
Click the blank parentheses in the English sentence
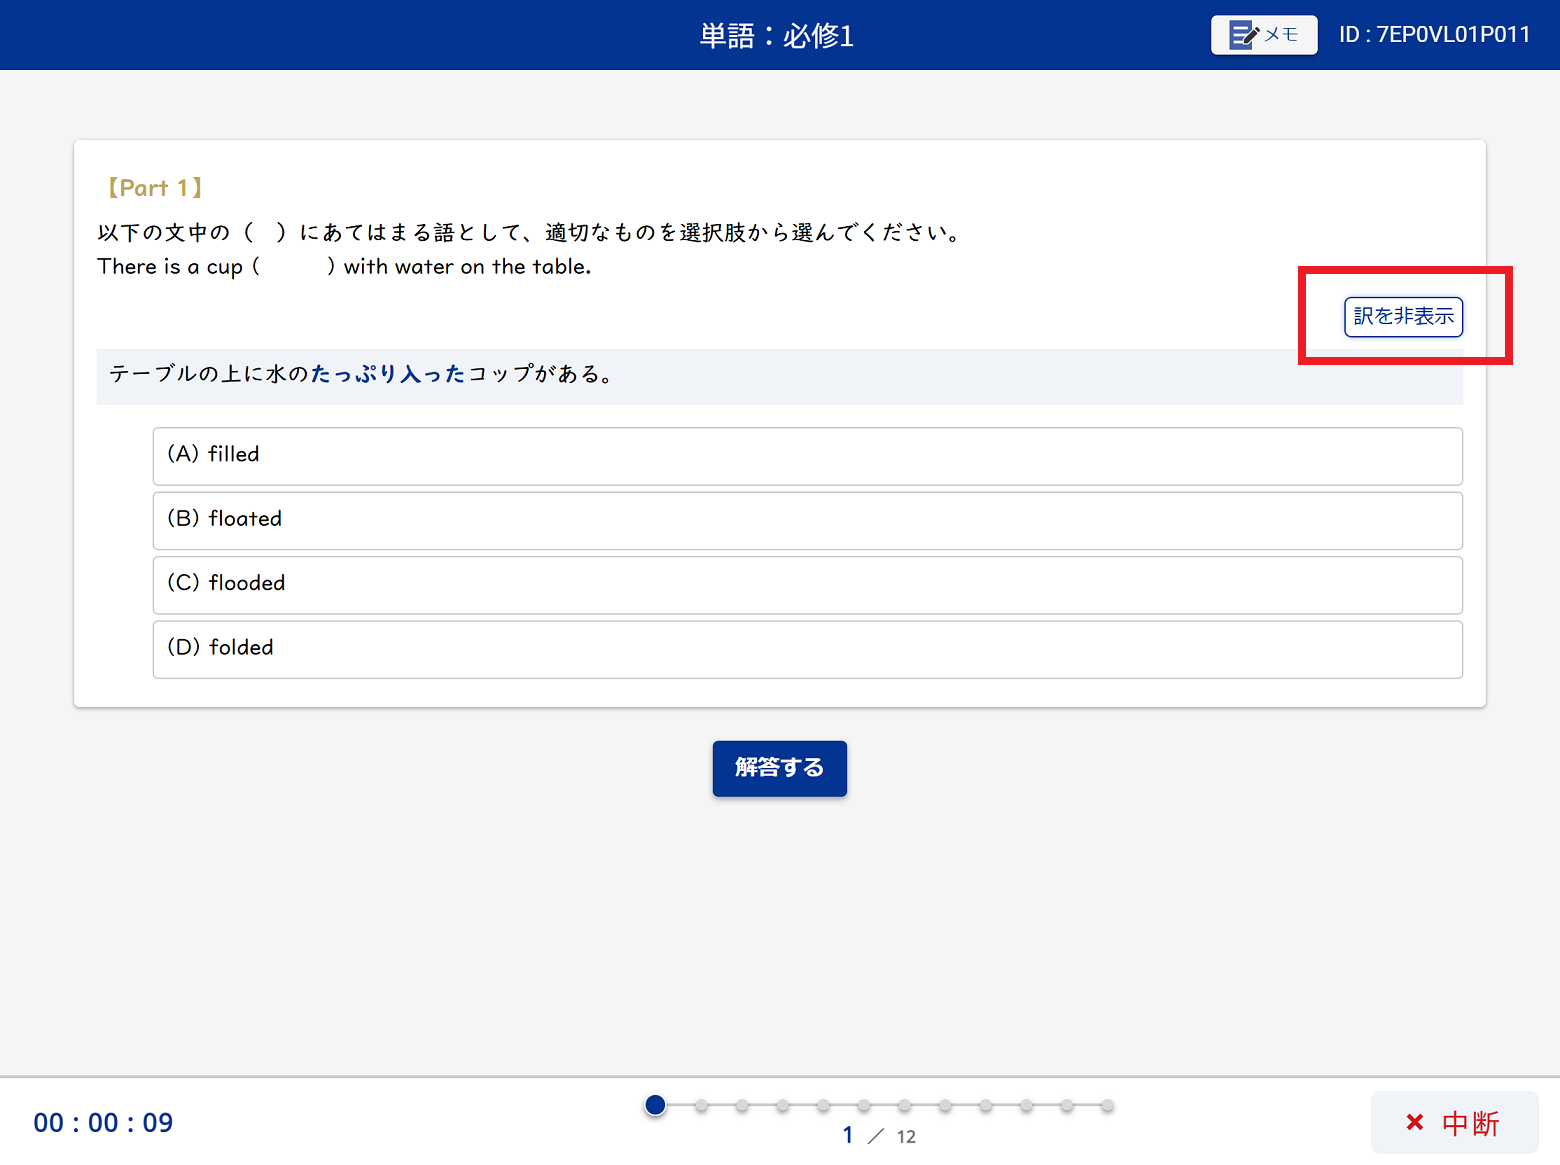point(294,267)
